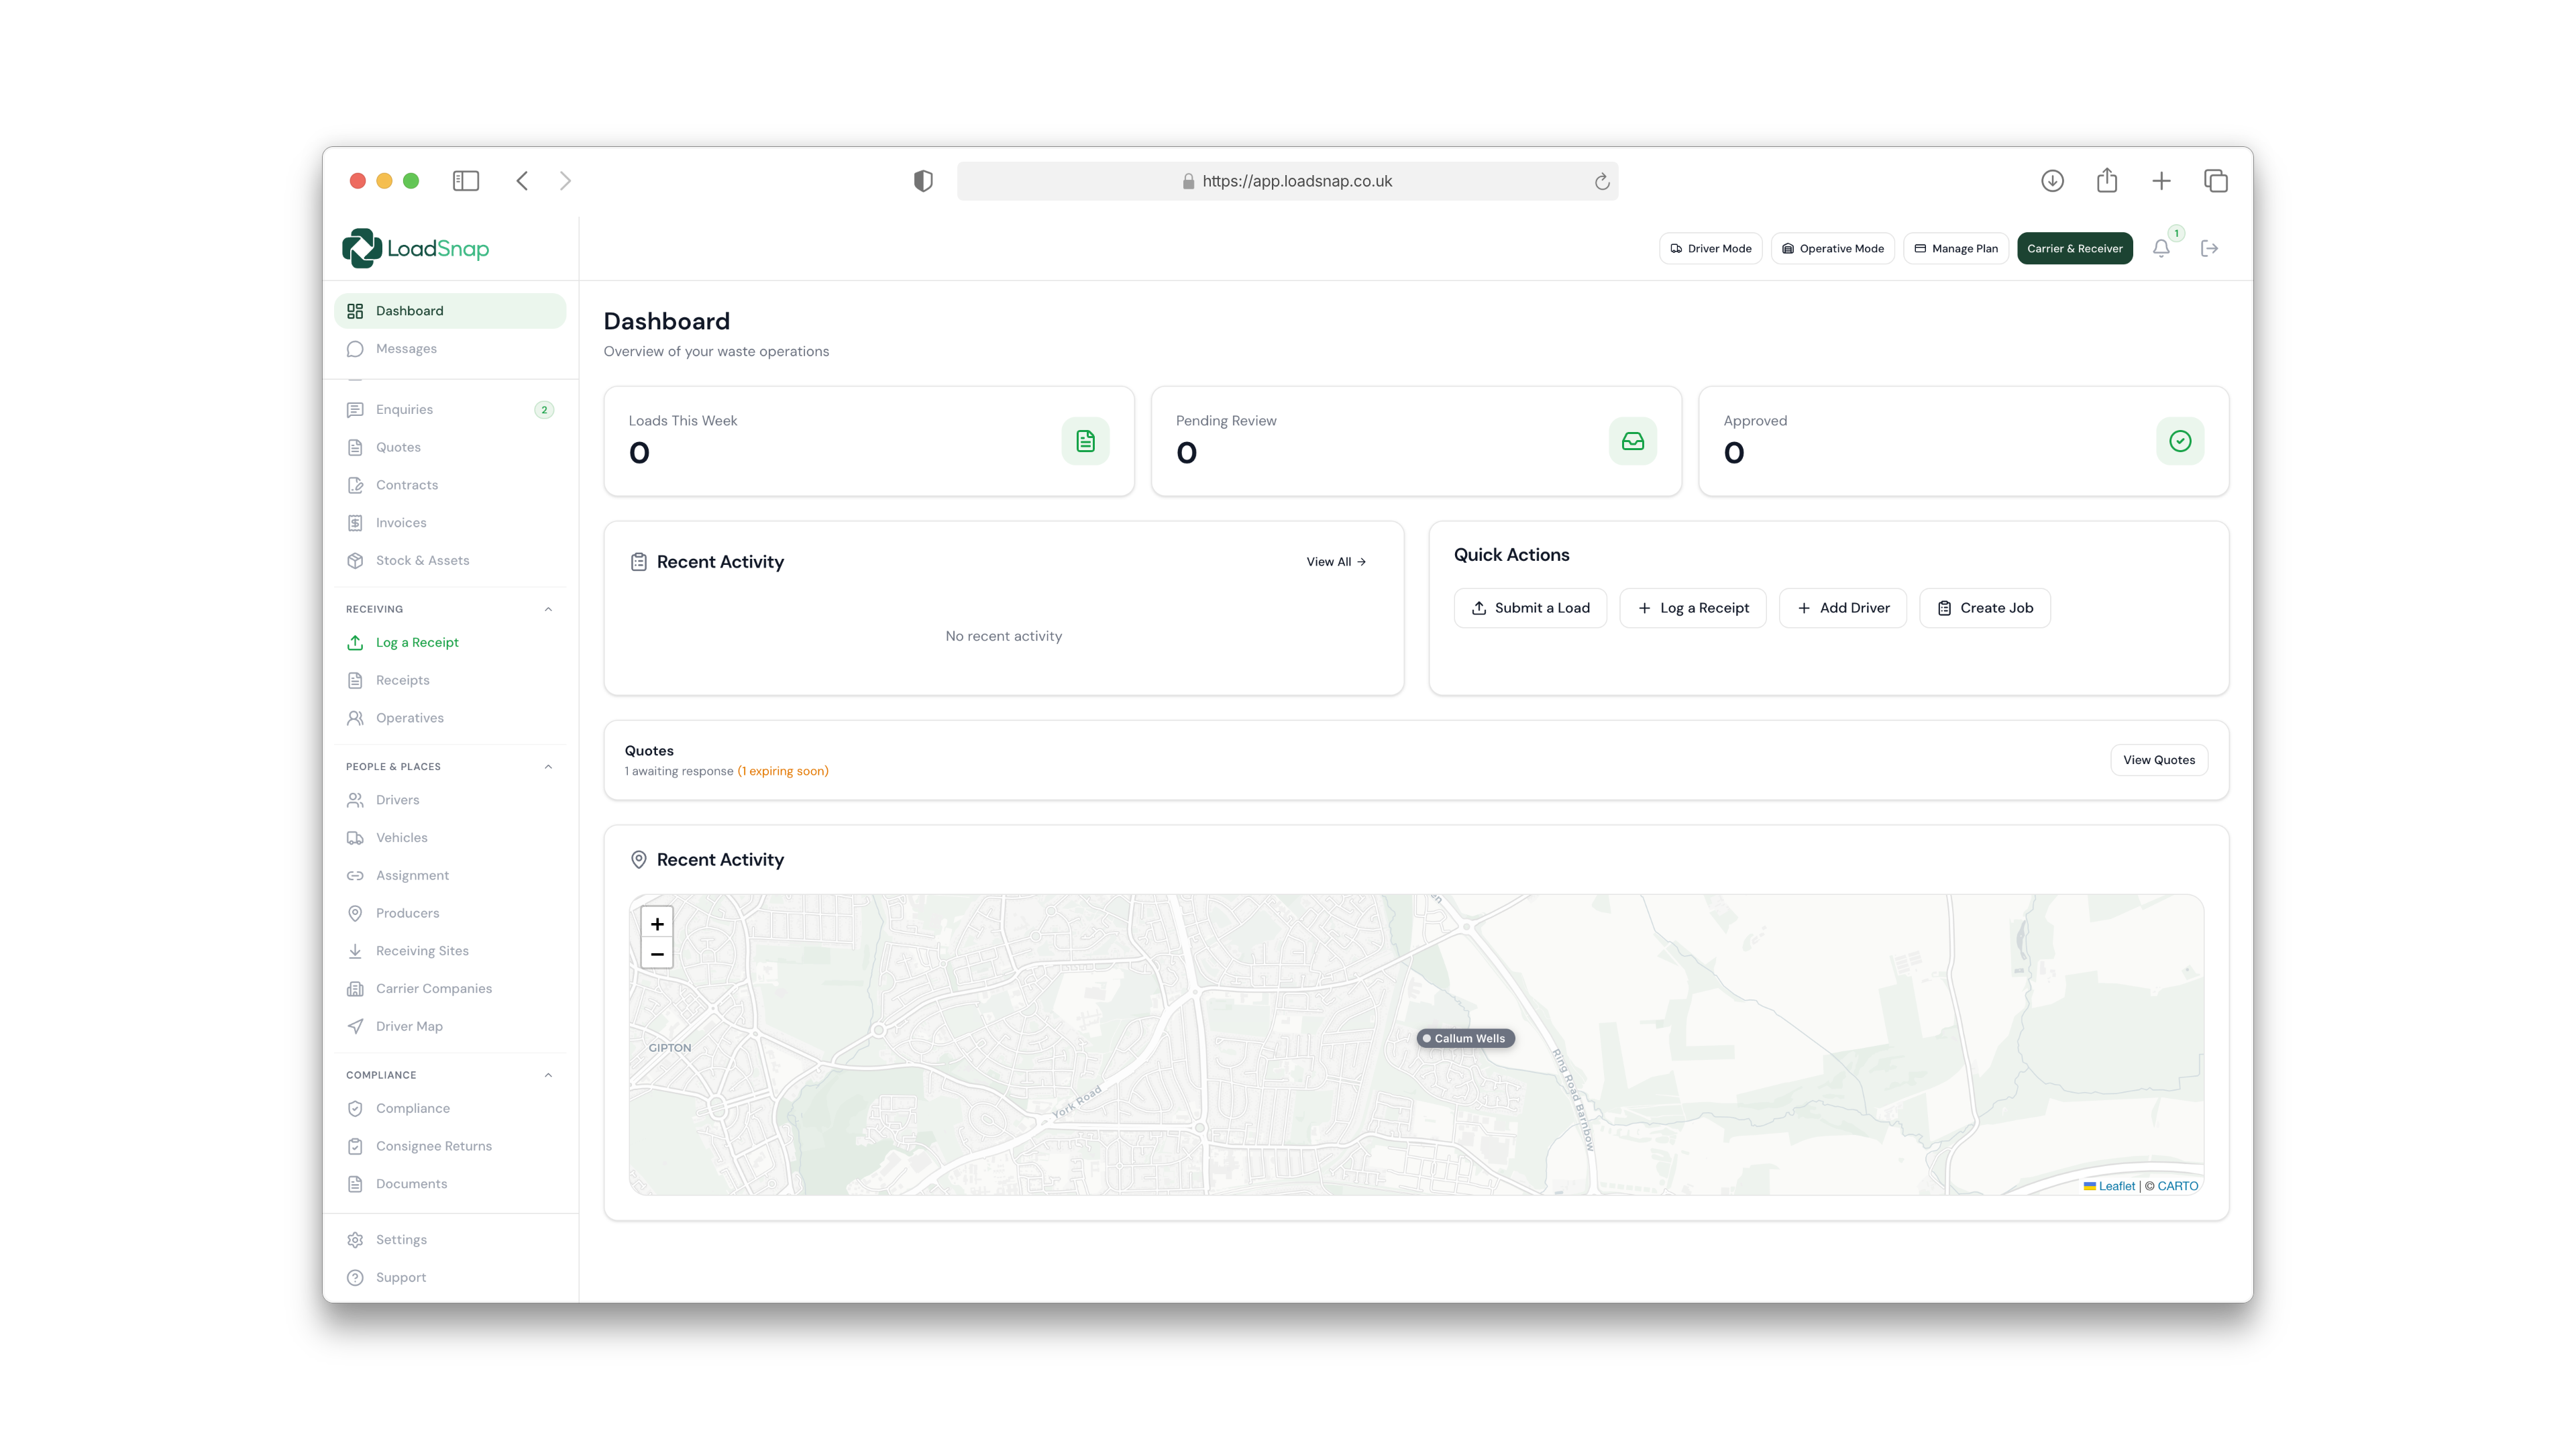Screen dimensions: 2576x1449
Task: Open Driver Map in sidebar
Action: 450,1026
